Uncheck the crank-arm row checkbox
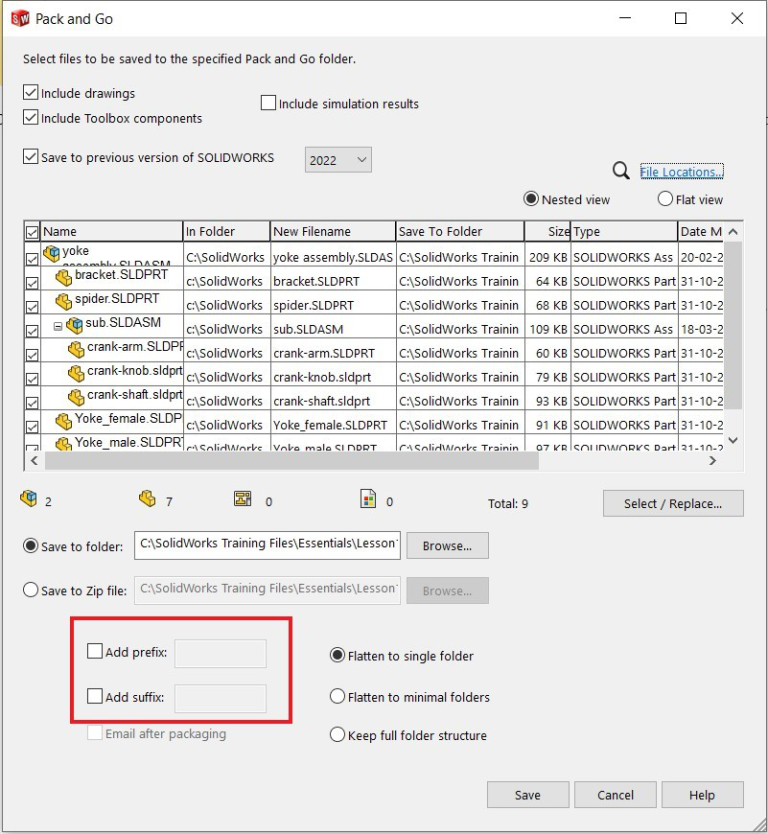 click(32, 355)
